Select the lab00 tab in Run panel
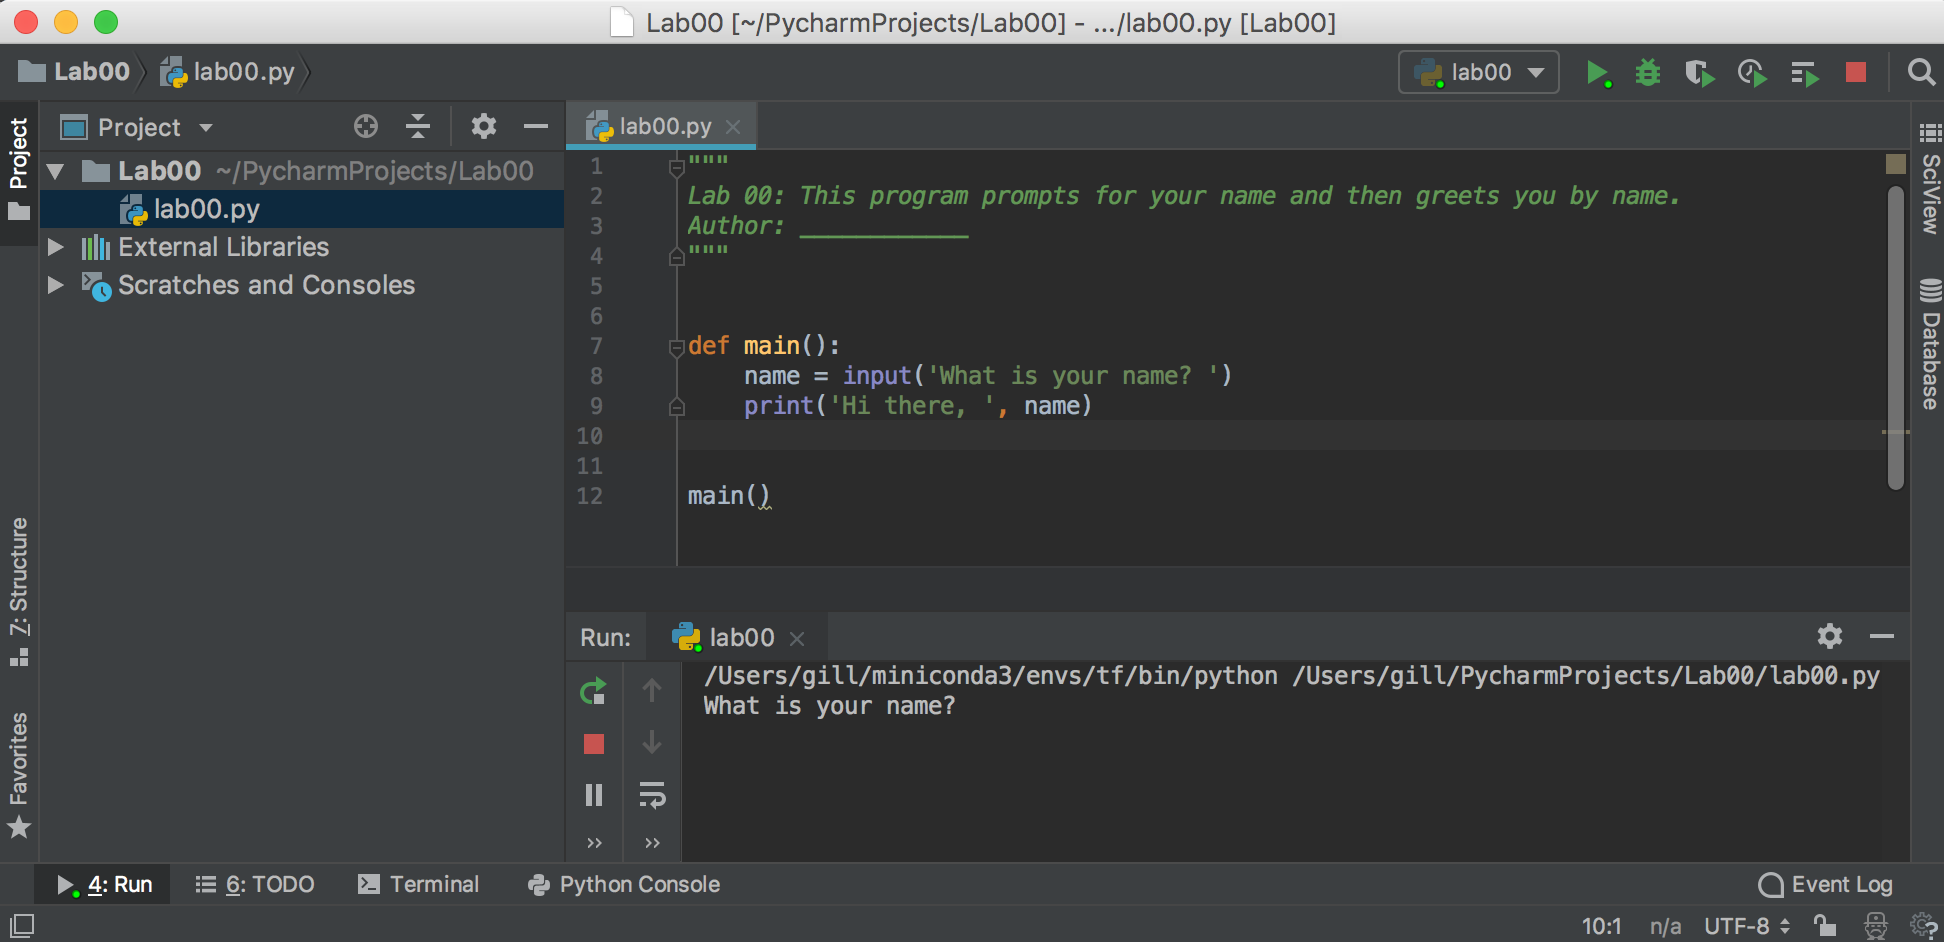The height and width of the screenshot is (942, 1944). pos(738,637)
